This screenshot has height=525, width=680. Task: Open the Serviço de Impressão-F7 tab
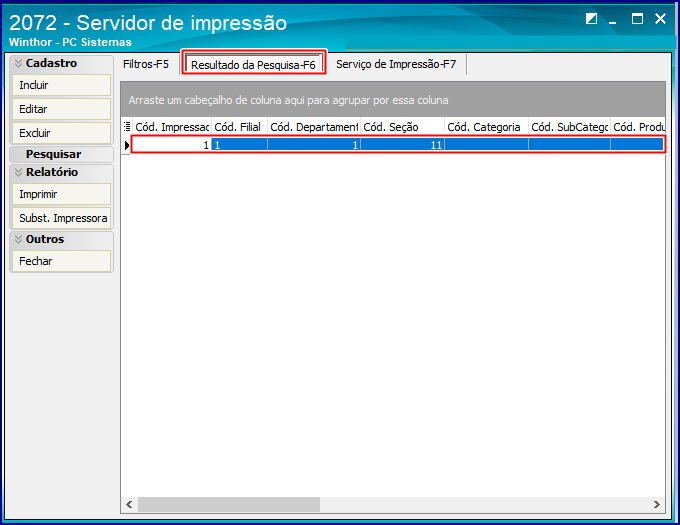click(x=396, y=64)
